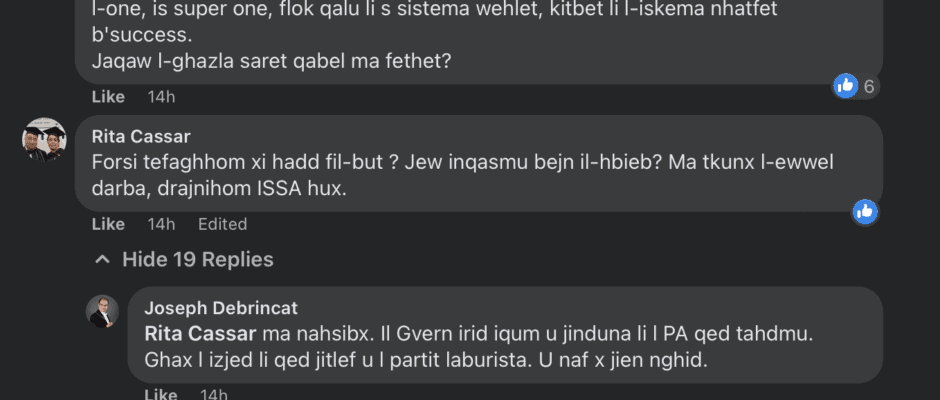This screenshot has height=400, width=940.
Task: Open the 14h timestamp on Rita Cassar's comment
Action: coord(161,224)
